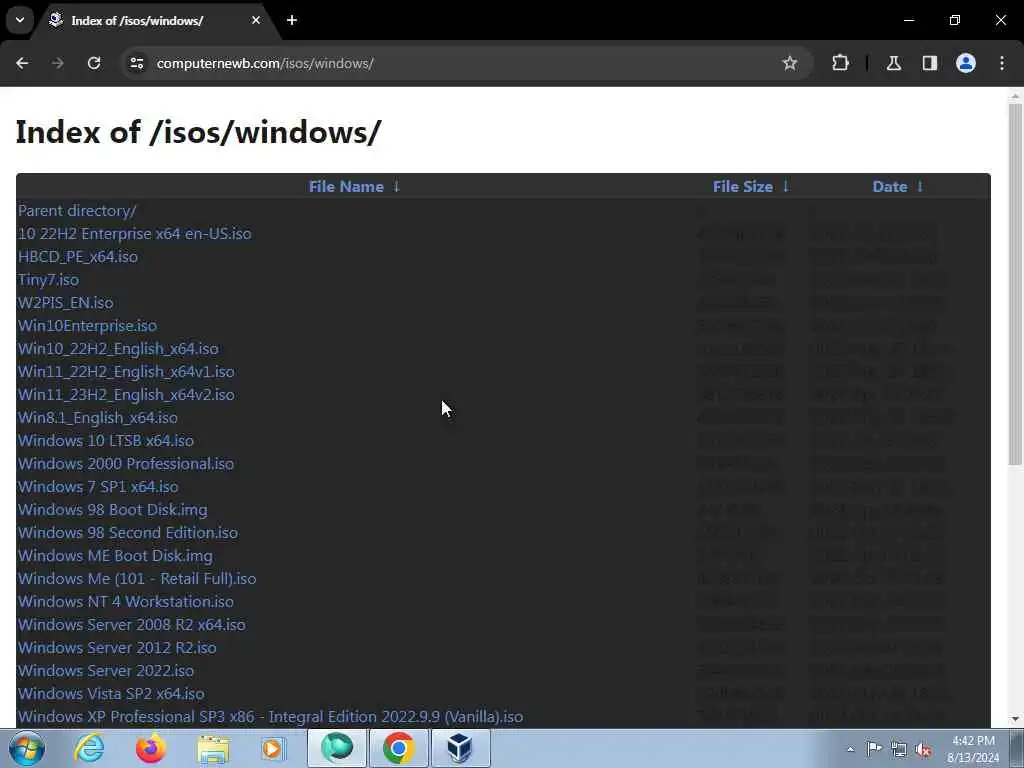Download Win8.1_English_x64.iso

click(x=97, y=418)
